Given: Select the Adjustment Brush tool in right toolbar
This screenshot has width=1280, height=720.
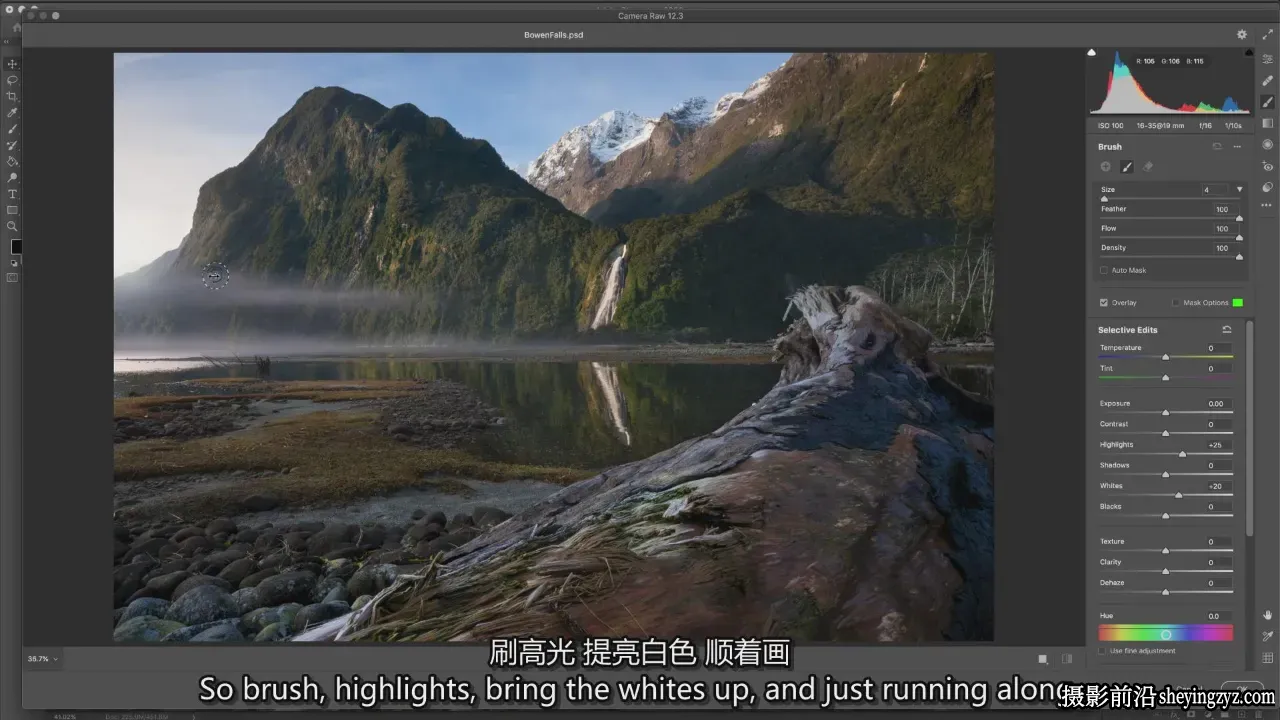Looking at the screenshot, I should 1267,102.
